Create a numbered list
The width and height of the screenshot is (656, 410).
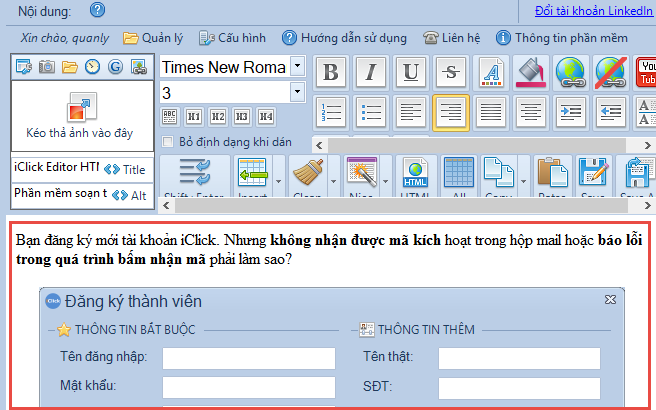point(331,113)
